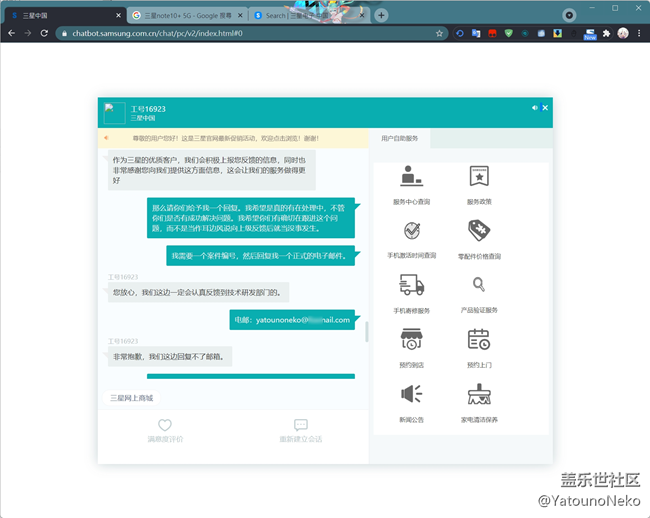The width and height of the screenshot is (650, 518).
Task: Click the promotional notice banner text
Action: tap(226, 138)
